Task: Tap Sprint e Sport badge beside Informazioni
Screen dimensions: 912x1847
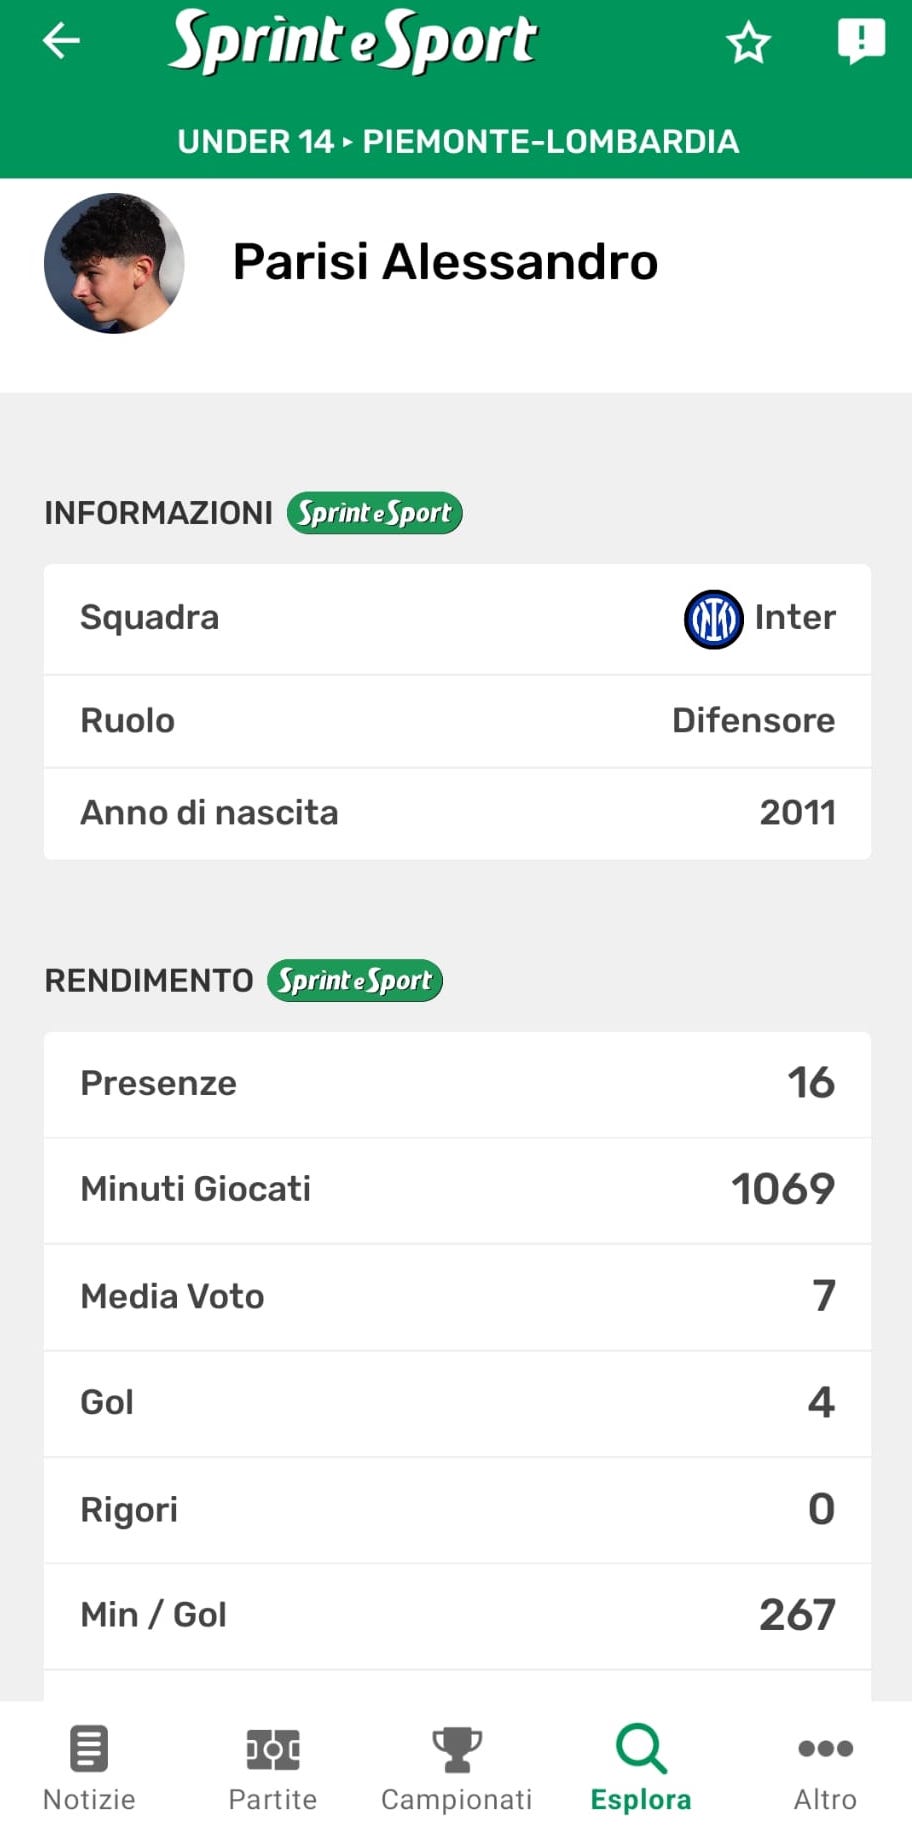Action: click(x=374, y=513)
